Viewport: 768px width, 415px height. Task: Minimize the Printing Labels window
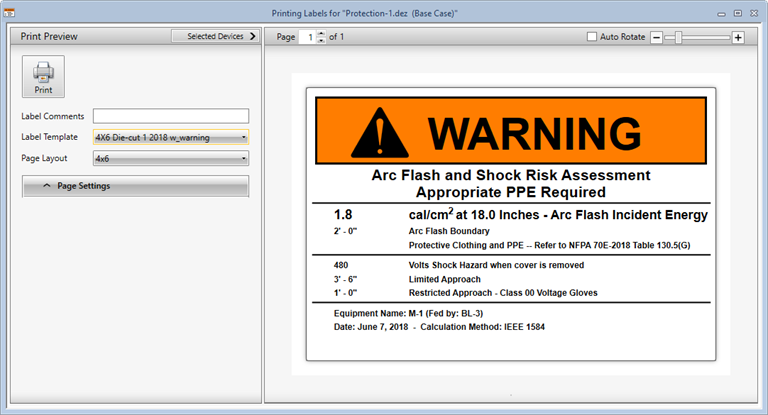pos(720,13)
